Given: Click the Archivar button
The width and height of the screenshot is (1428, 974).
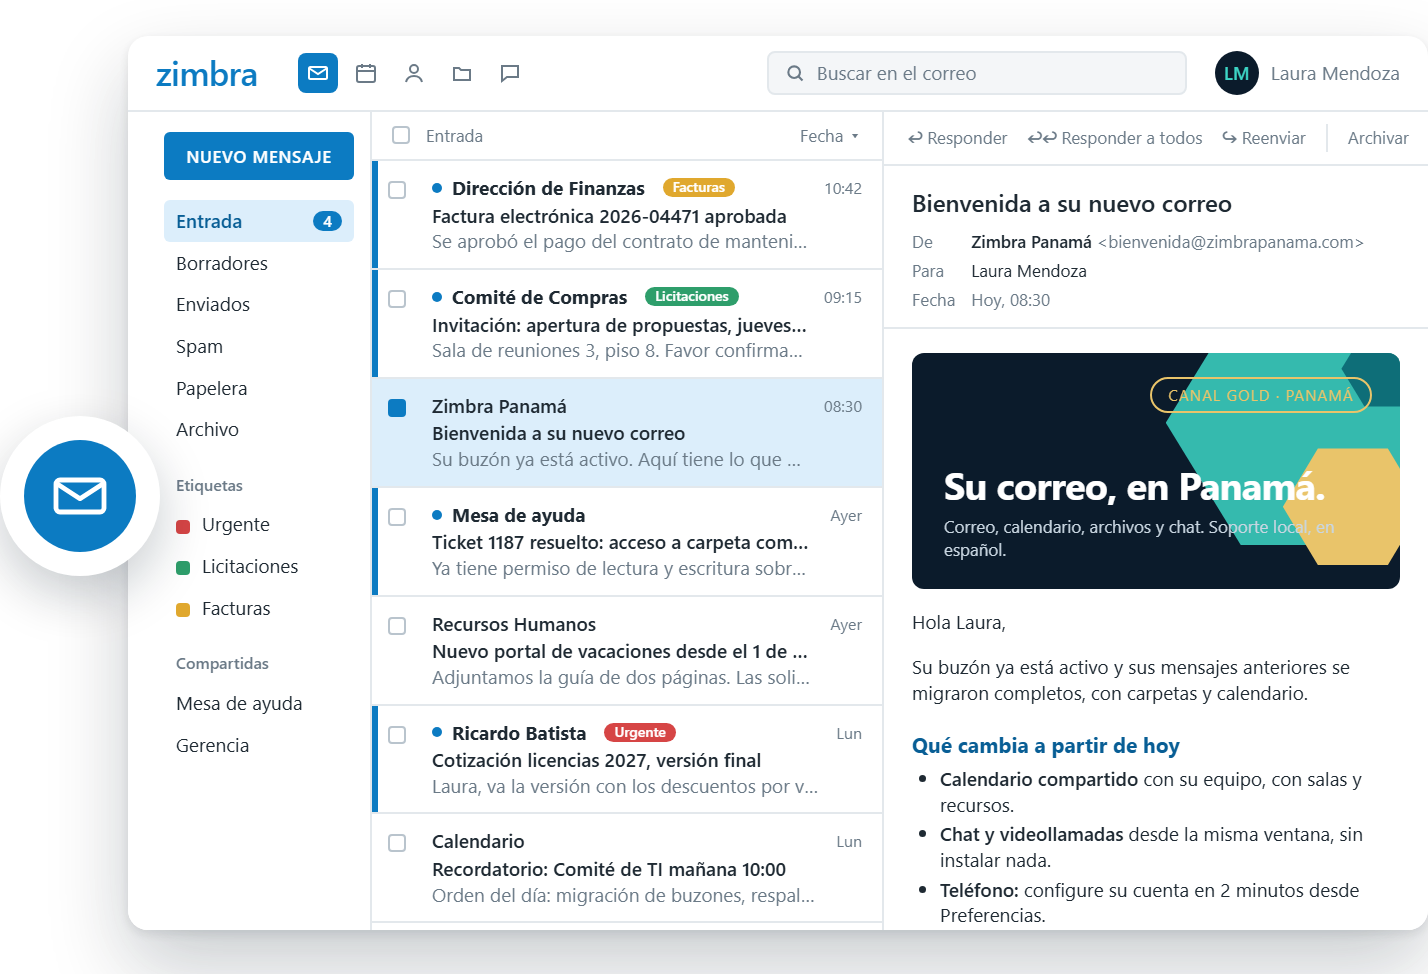Looking at the screenshot, I should (1378, 138).
